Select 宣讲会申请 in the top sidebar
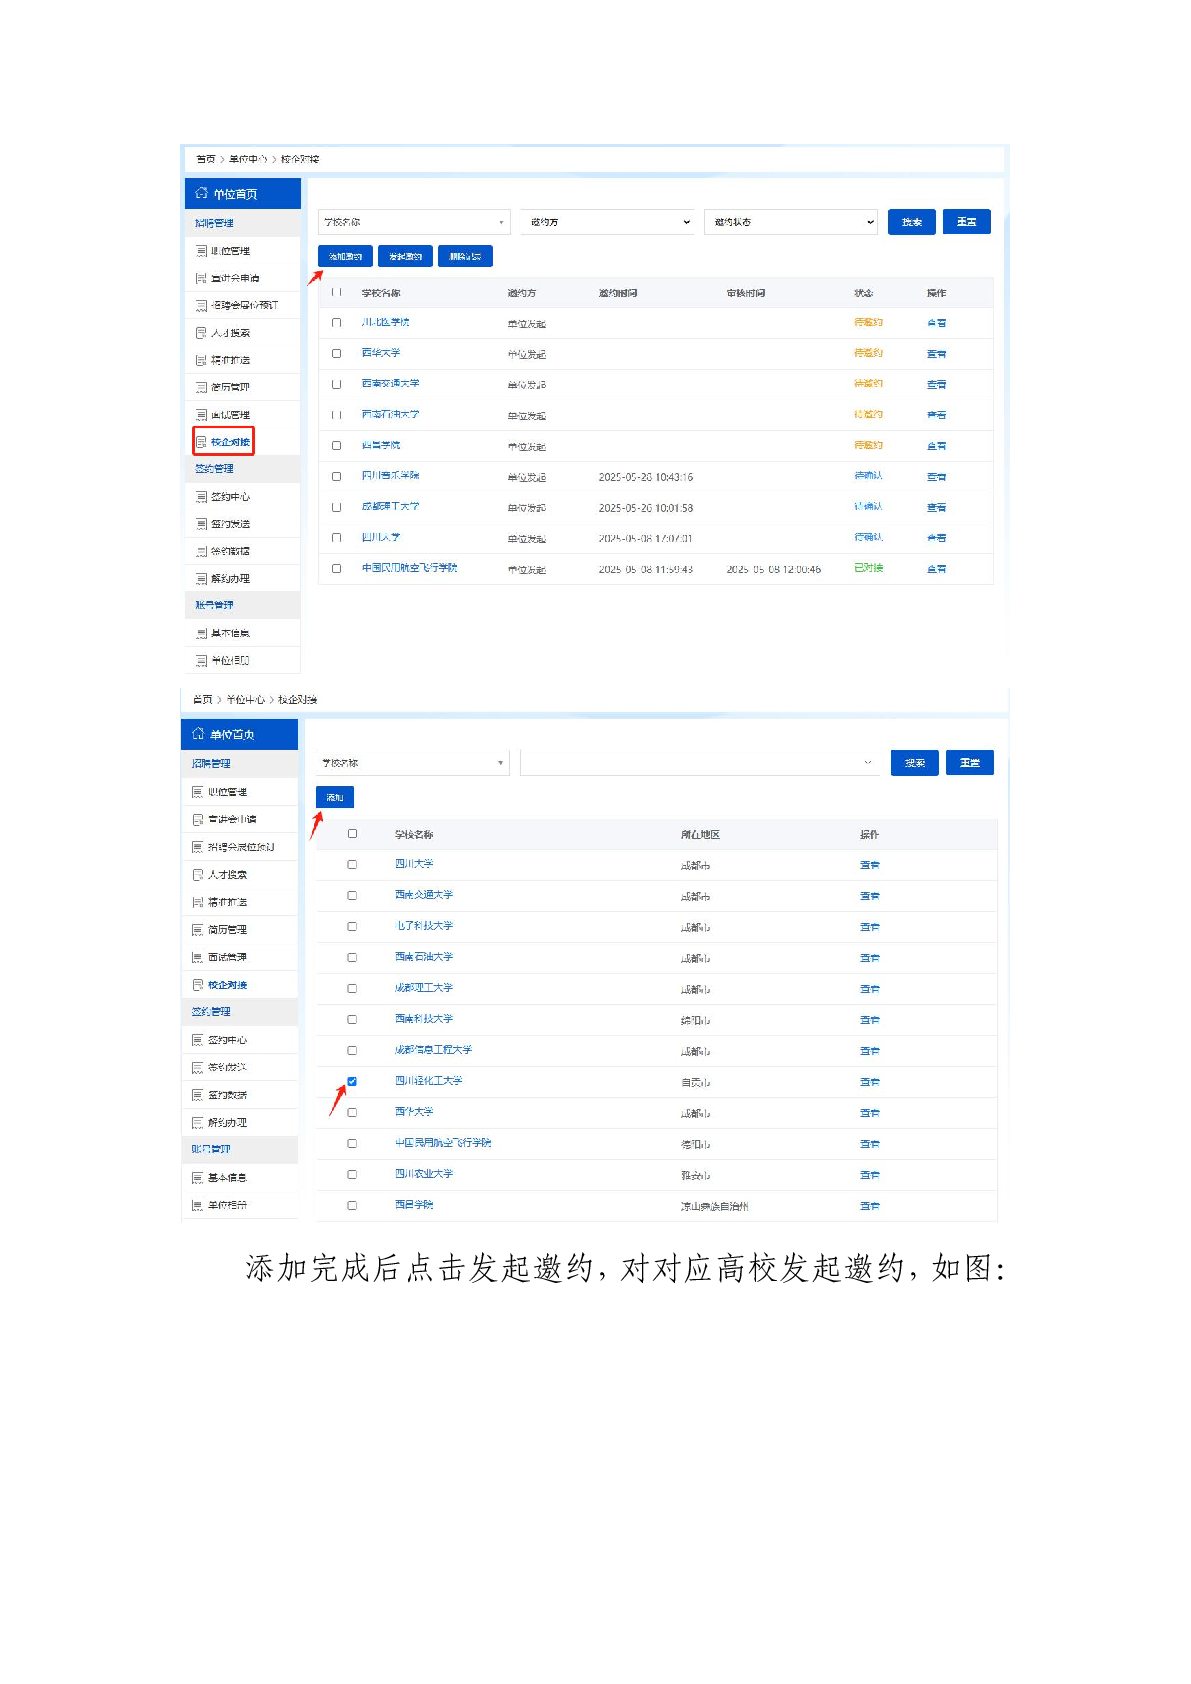 (235, 278)
